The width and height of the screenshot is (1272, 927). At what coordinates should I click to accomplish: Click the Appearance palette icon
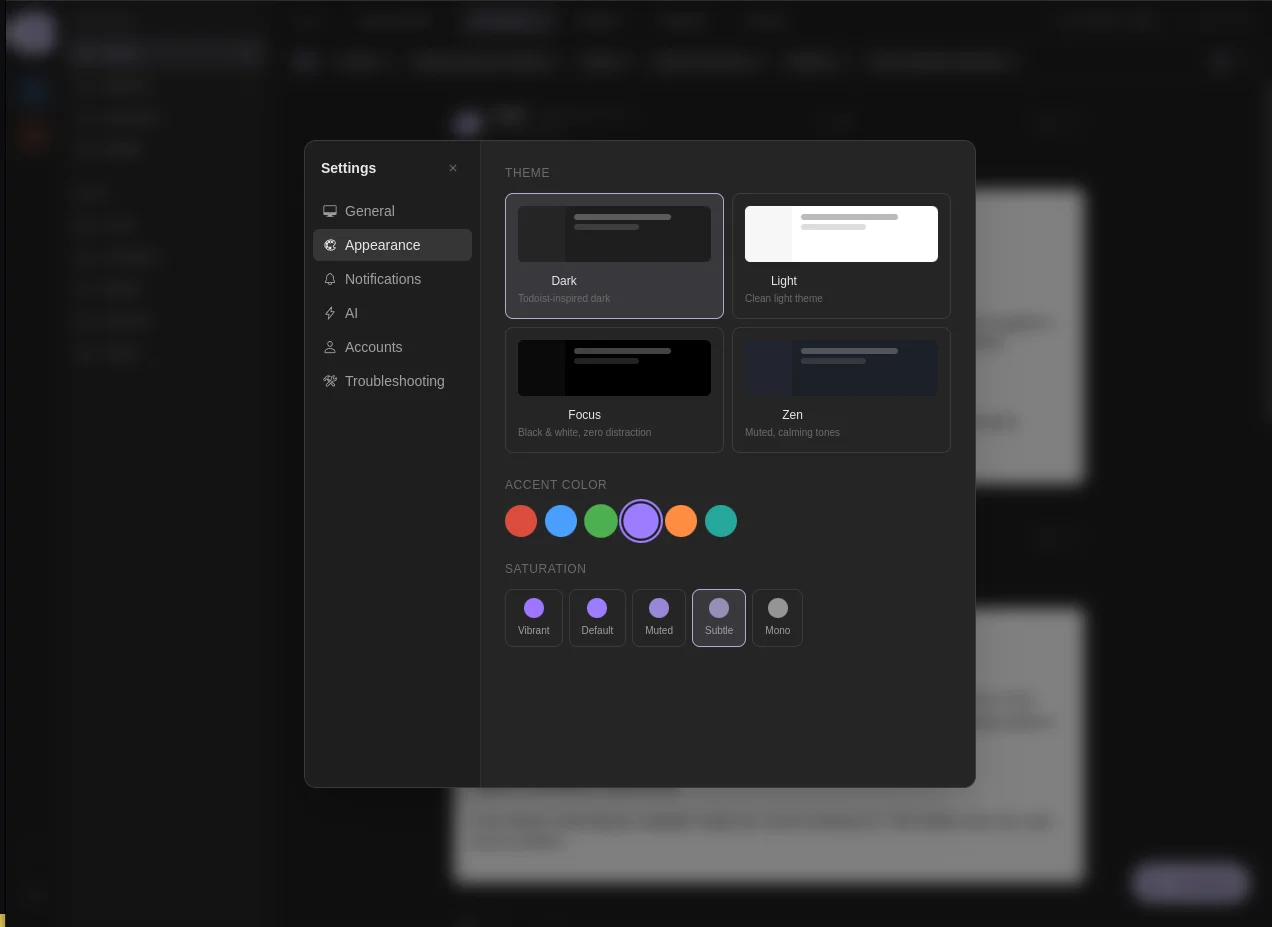coord(330,245)
